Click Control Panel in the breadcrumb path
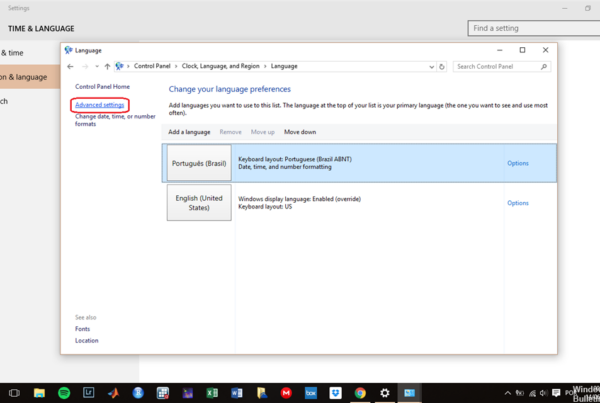The height and width of the screenshot is (403, 600). [152, 66]
